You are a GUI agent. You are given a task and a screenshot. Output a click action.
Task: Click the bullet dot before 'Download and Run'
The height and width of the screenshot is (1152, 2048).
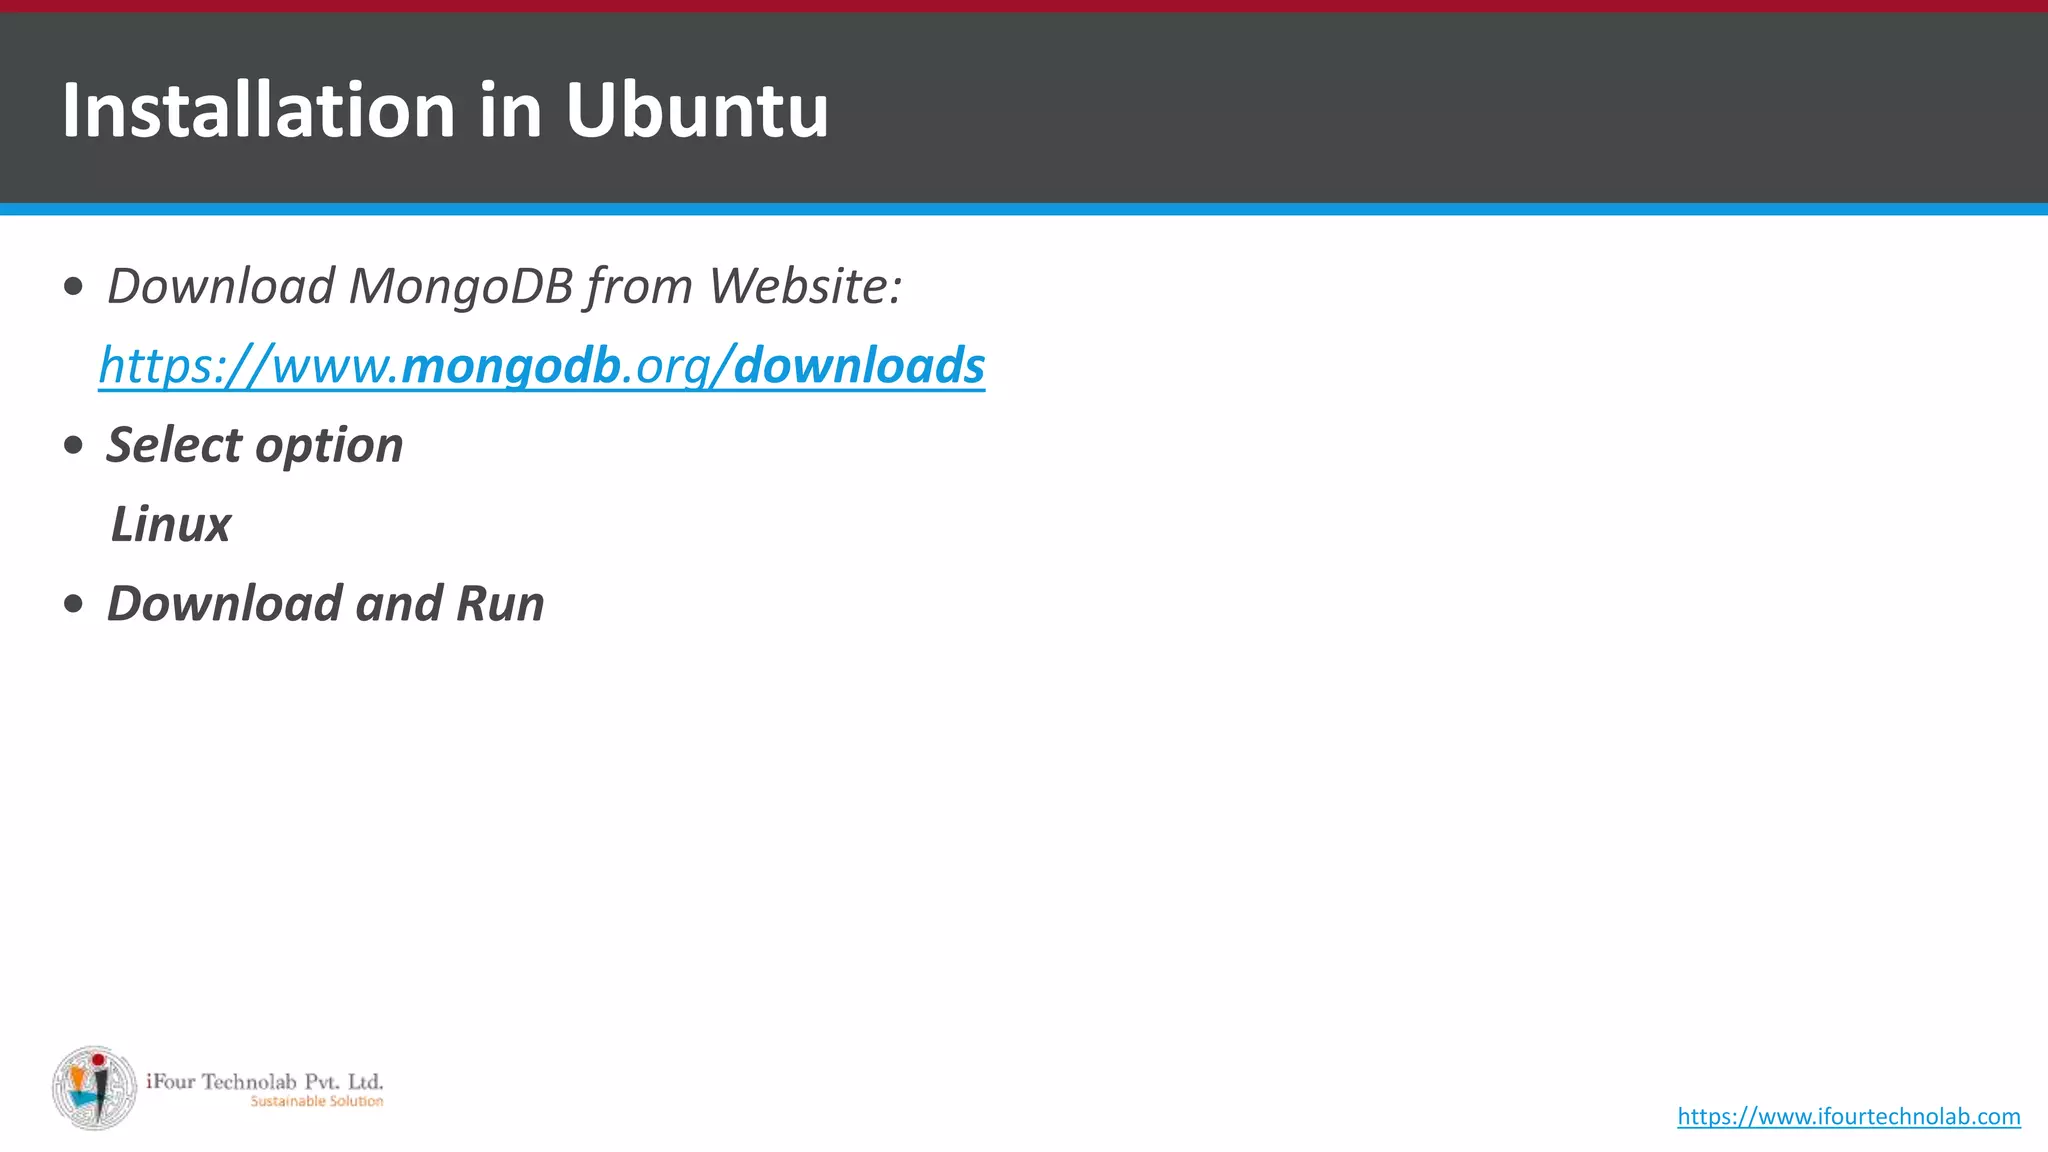(73, 605)
